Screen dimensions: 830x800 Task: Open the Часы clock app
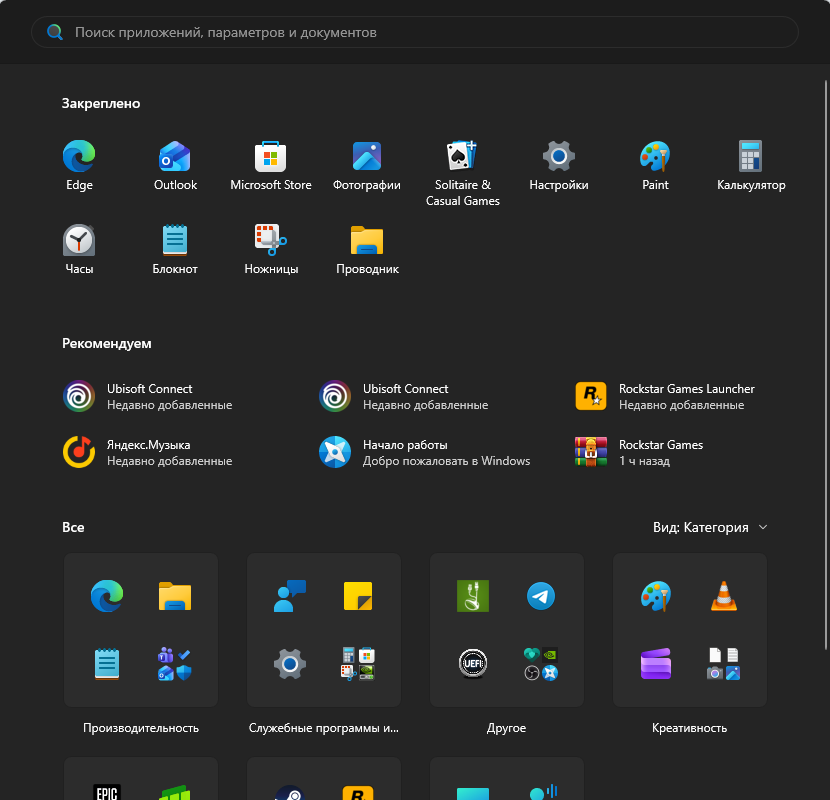pyautogui.click(x=79, y=240)
